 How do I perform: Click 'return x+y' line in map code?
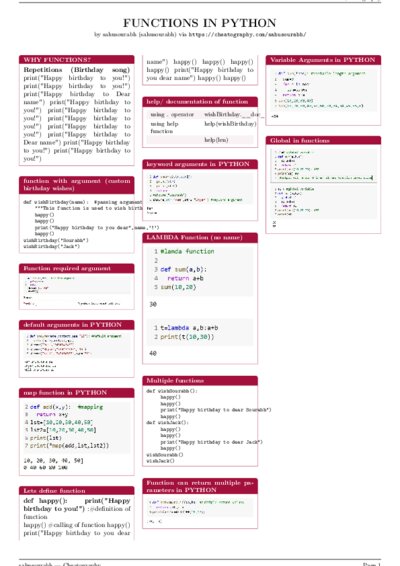click(x=52, y=414)
